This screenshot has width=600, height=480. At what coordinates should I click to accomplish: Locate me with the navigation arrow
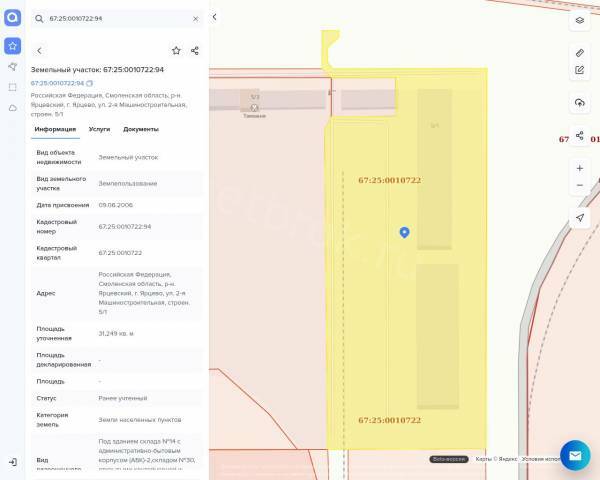pos(580,218)
